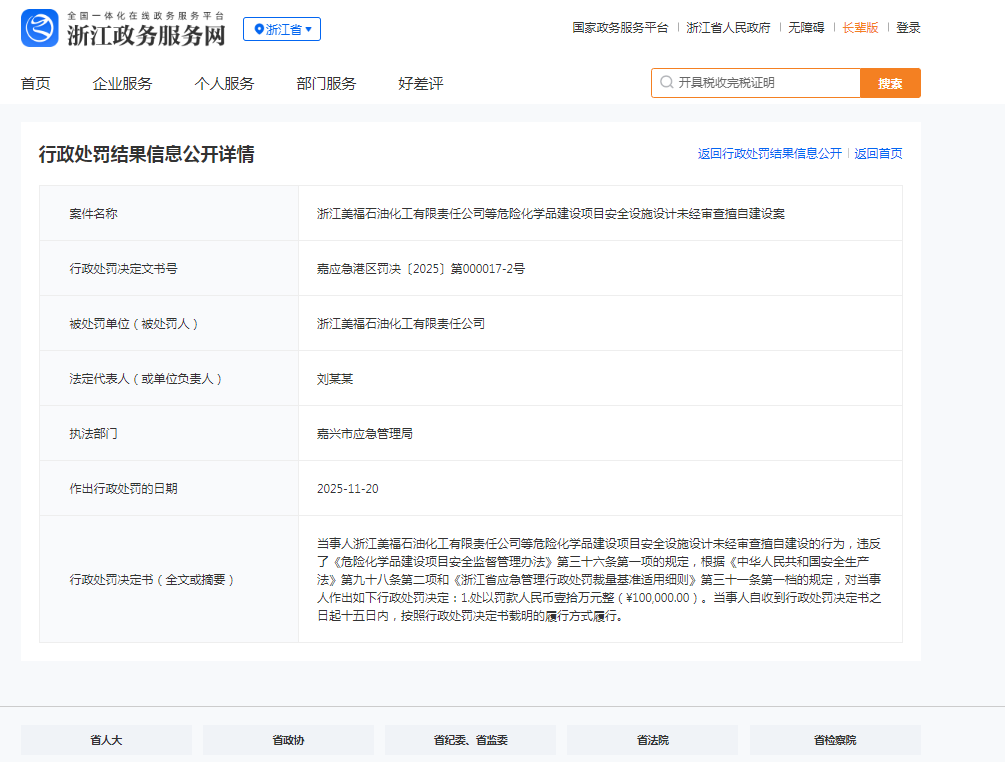
Task: Open the 首页 navigation tab
Action: pyautogui.click(x=36, y=84)
